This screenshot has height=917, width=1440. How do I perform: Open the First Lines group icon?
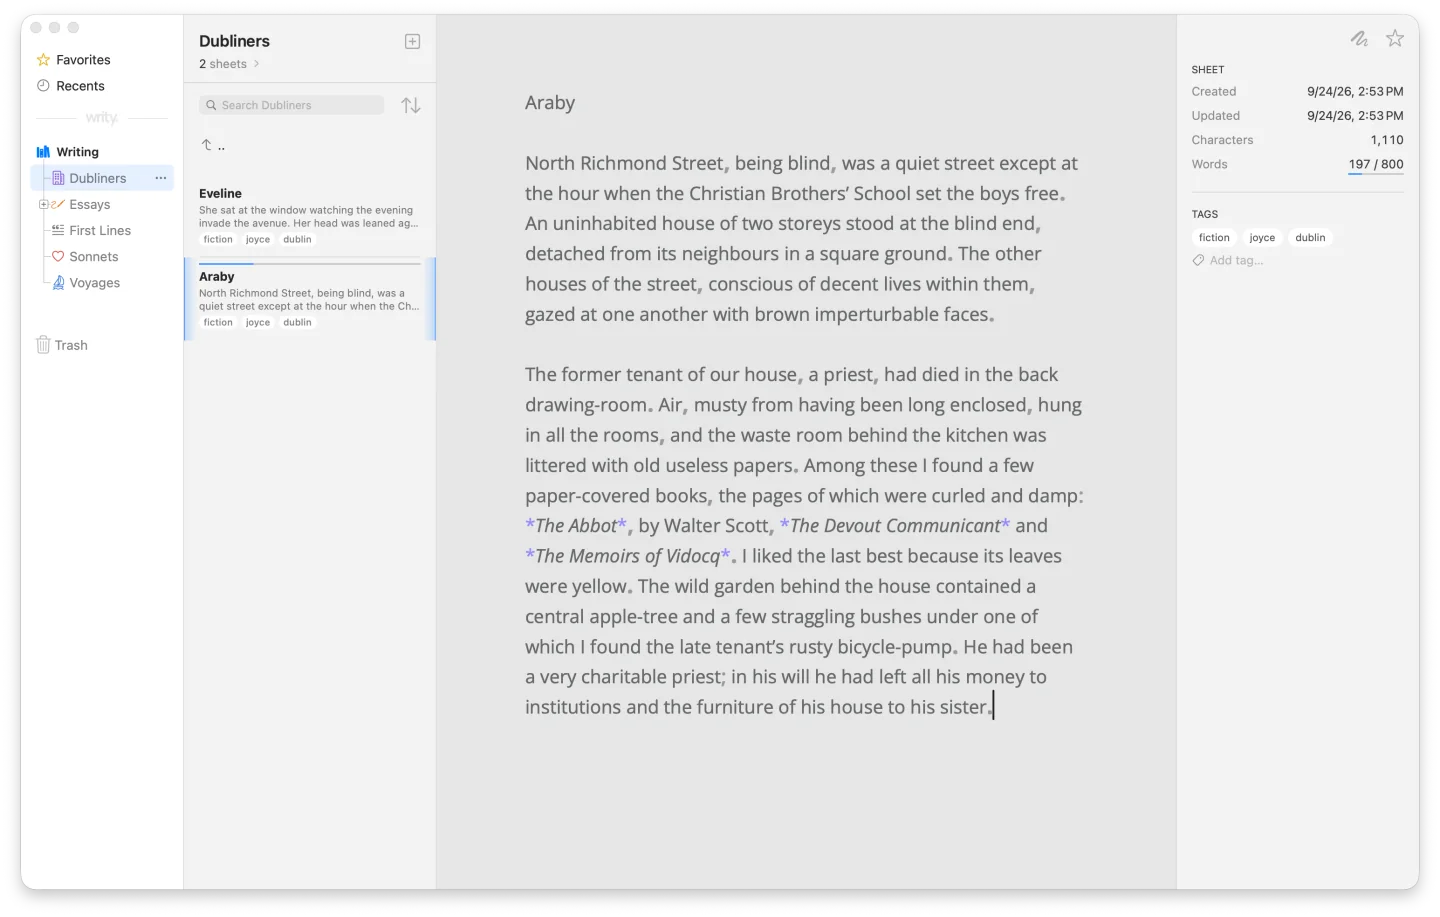pyautogui.click(x=58, y=230)
